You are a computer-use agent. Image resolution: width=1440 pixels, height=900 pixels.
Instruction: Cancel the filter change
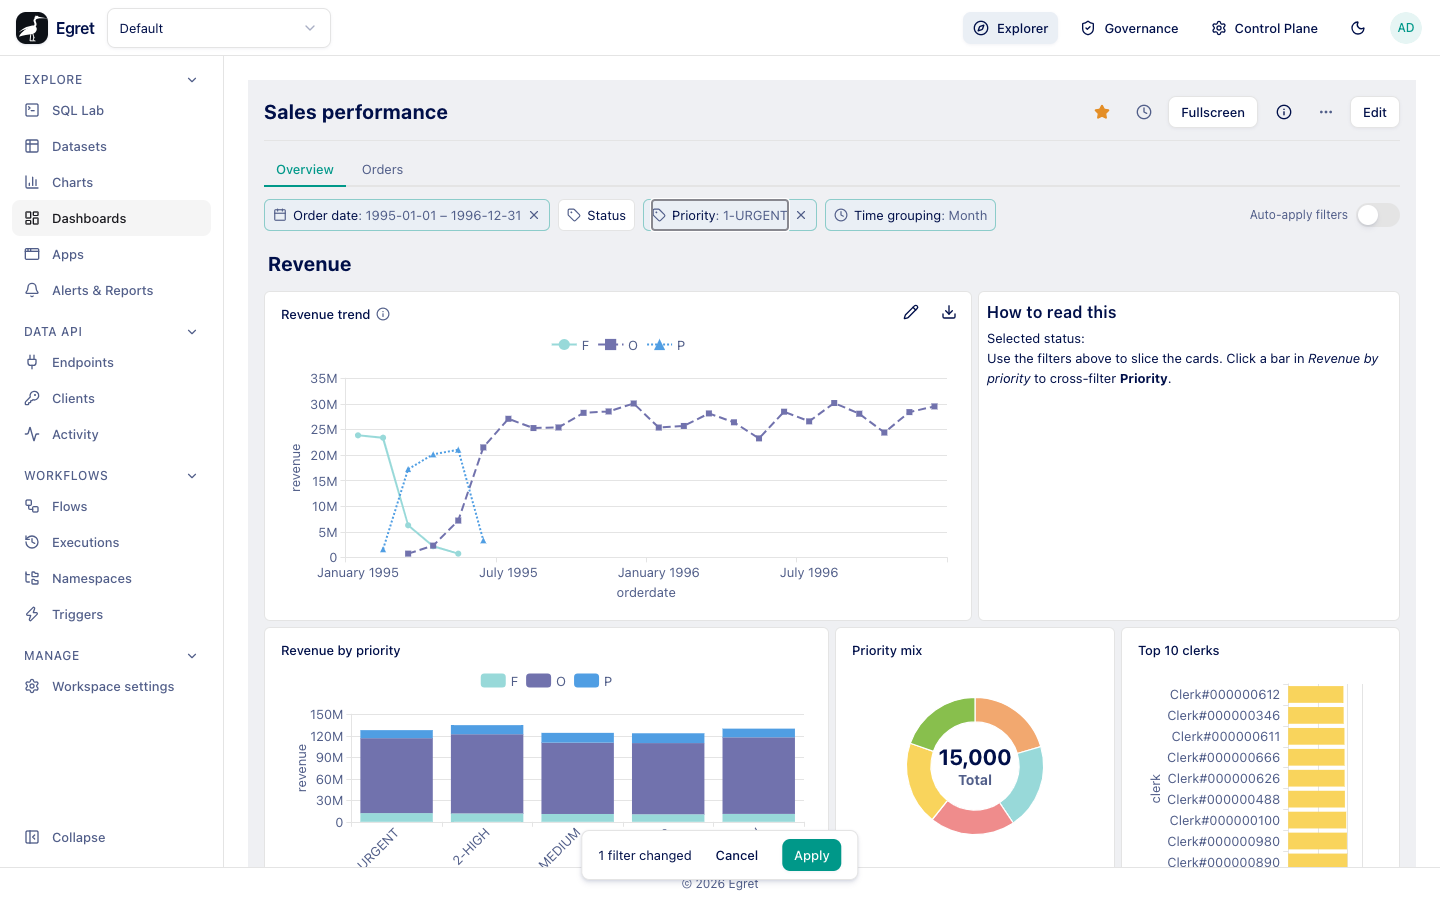[x=737, y=855]
